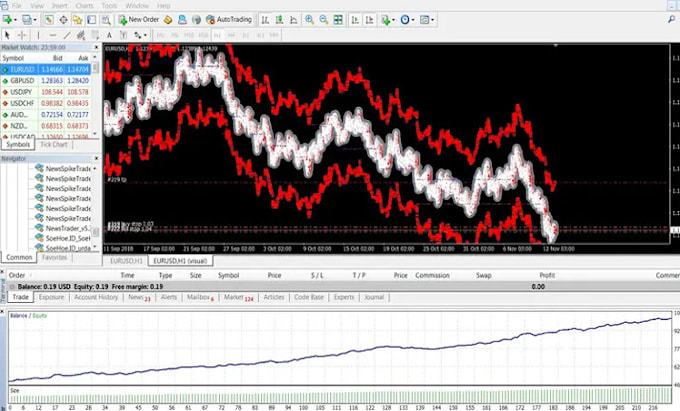This screenshot has height=411, width=680.
Task: Click the zoom out magnifier icon
Action: pos(324,19)
